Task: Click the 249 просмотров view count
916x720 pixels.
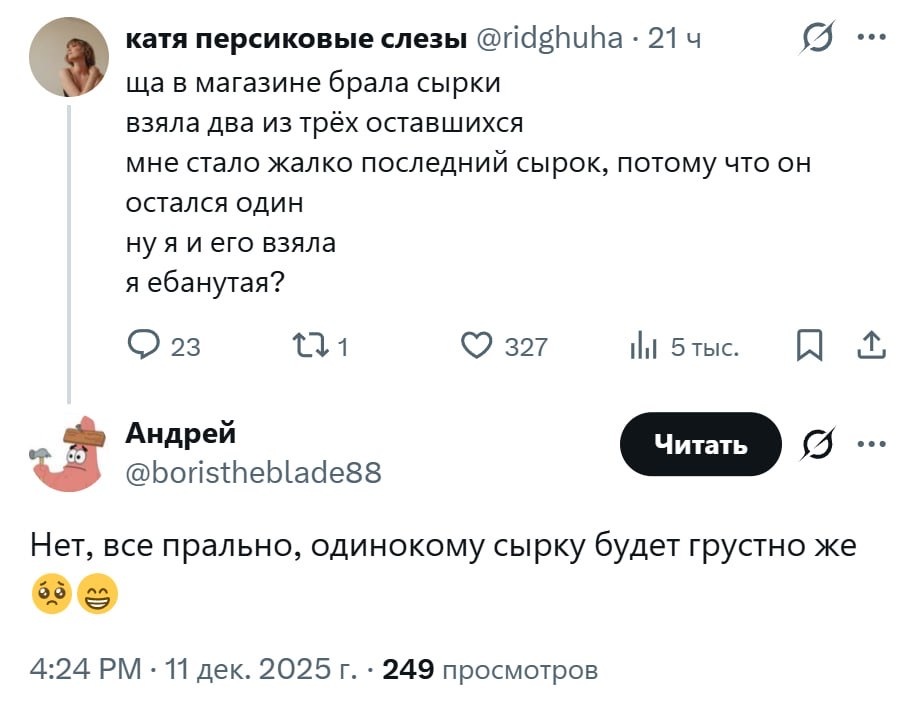Action: point(490,668)
